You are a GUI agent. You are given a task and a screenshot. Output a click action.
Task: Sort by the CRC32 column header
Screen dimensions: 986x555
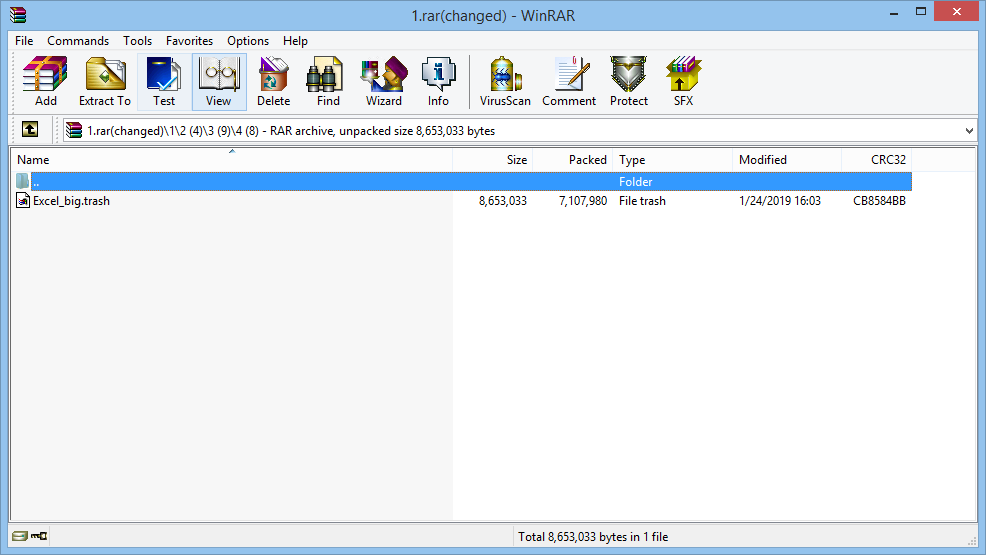point(877,160)
